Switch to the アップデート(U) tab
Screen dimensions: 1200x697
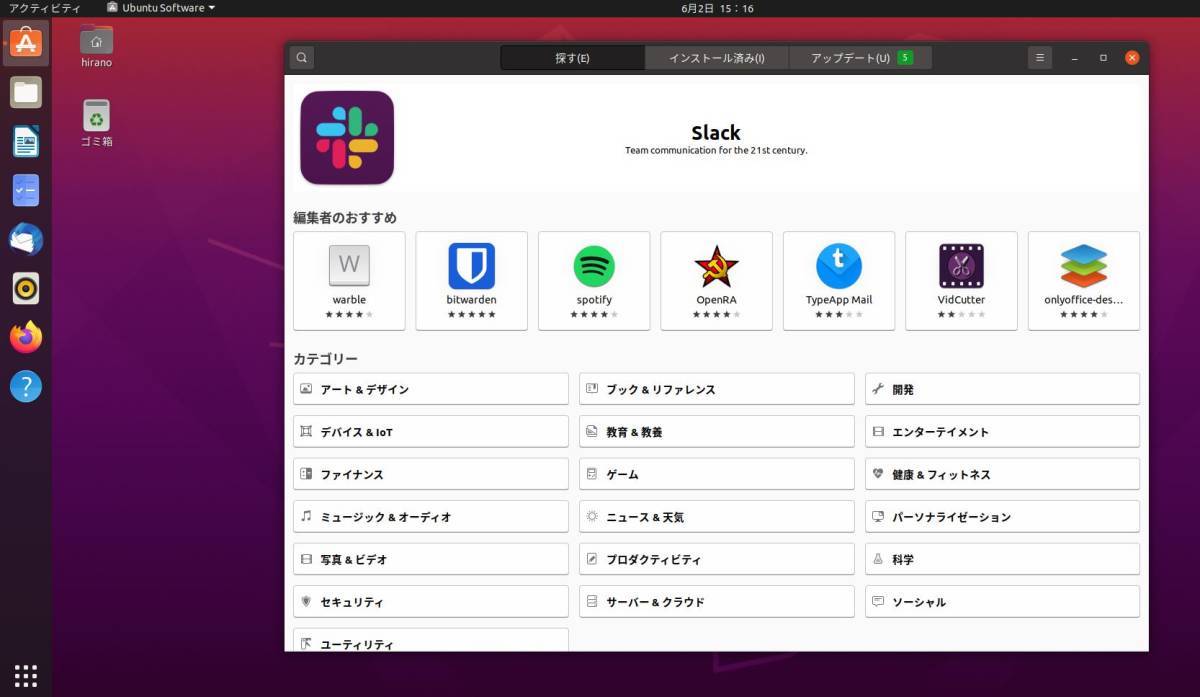point(860,58)
